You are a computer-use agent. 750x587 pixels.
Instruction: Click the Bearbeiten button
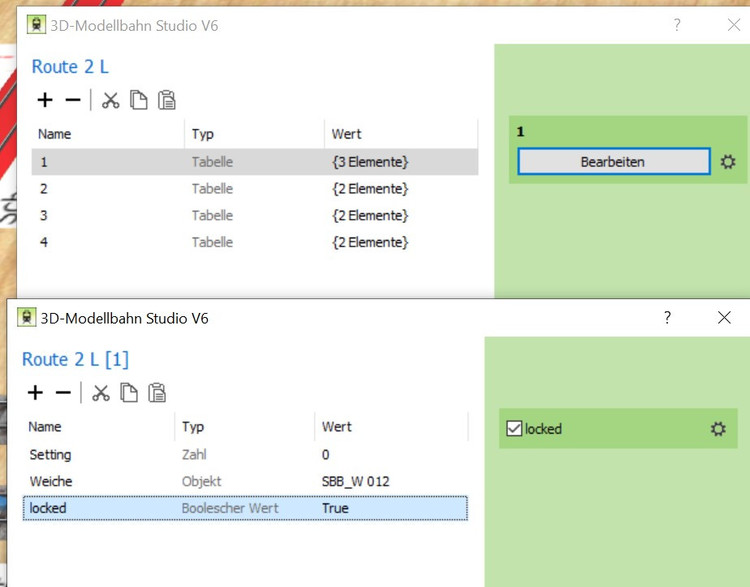[614, 162]
